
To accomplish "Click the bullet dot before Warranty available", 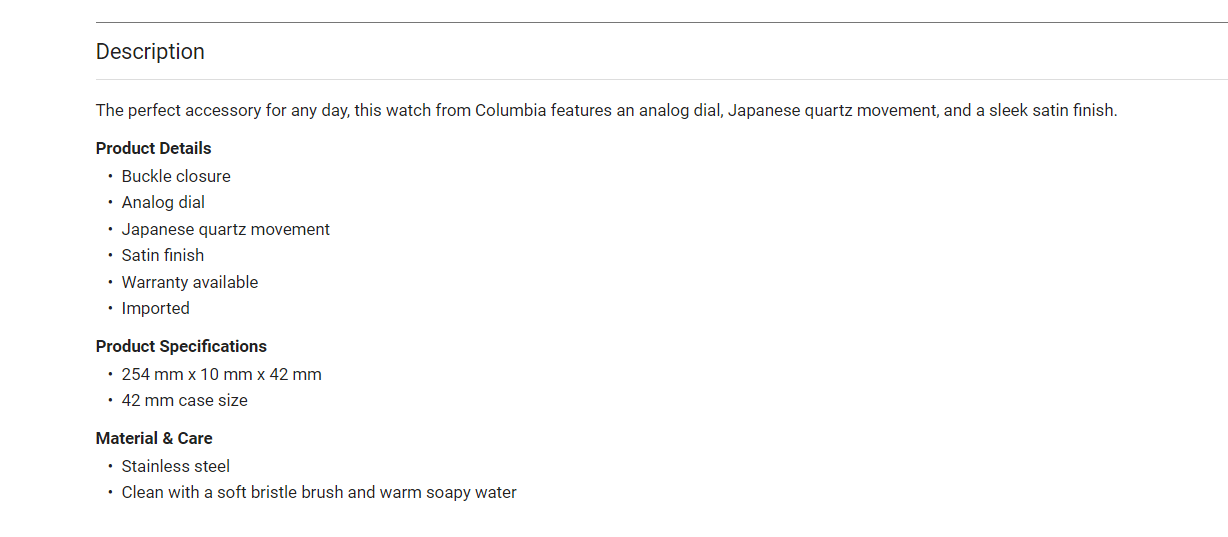I will pos(110,282).
